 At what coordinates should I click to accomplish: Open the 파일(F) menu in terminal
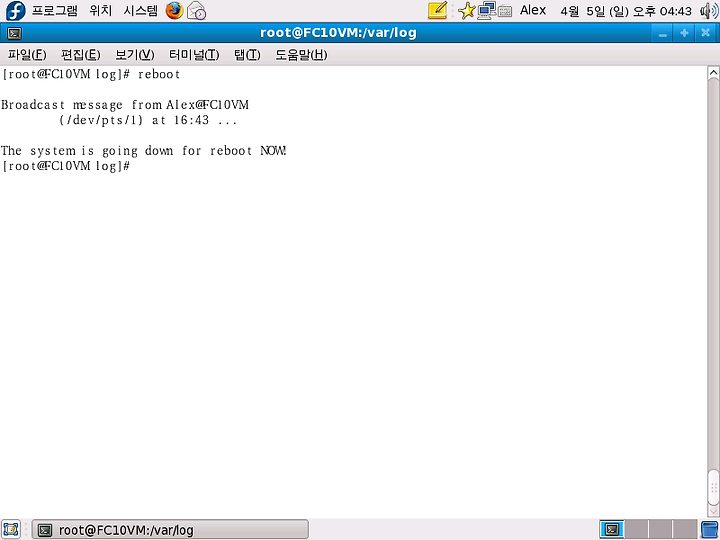[27, 55]
